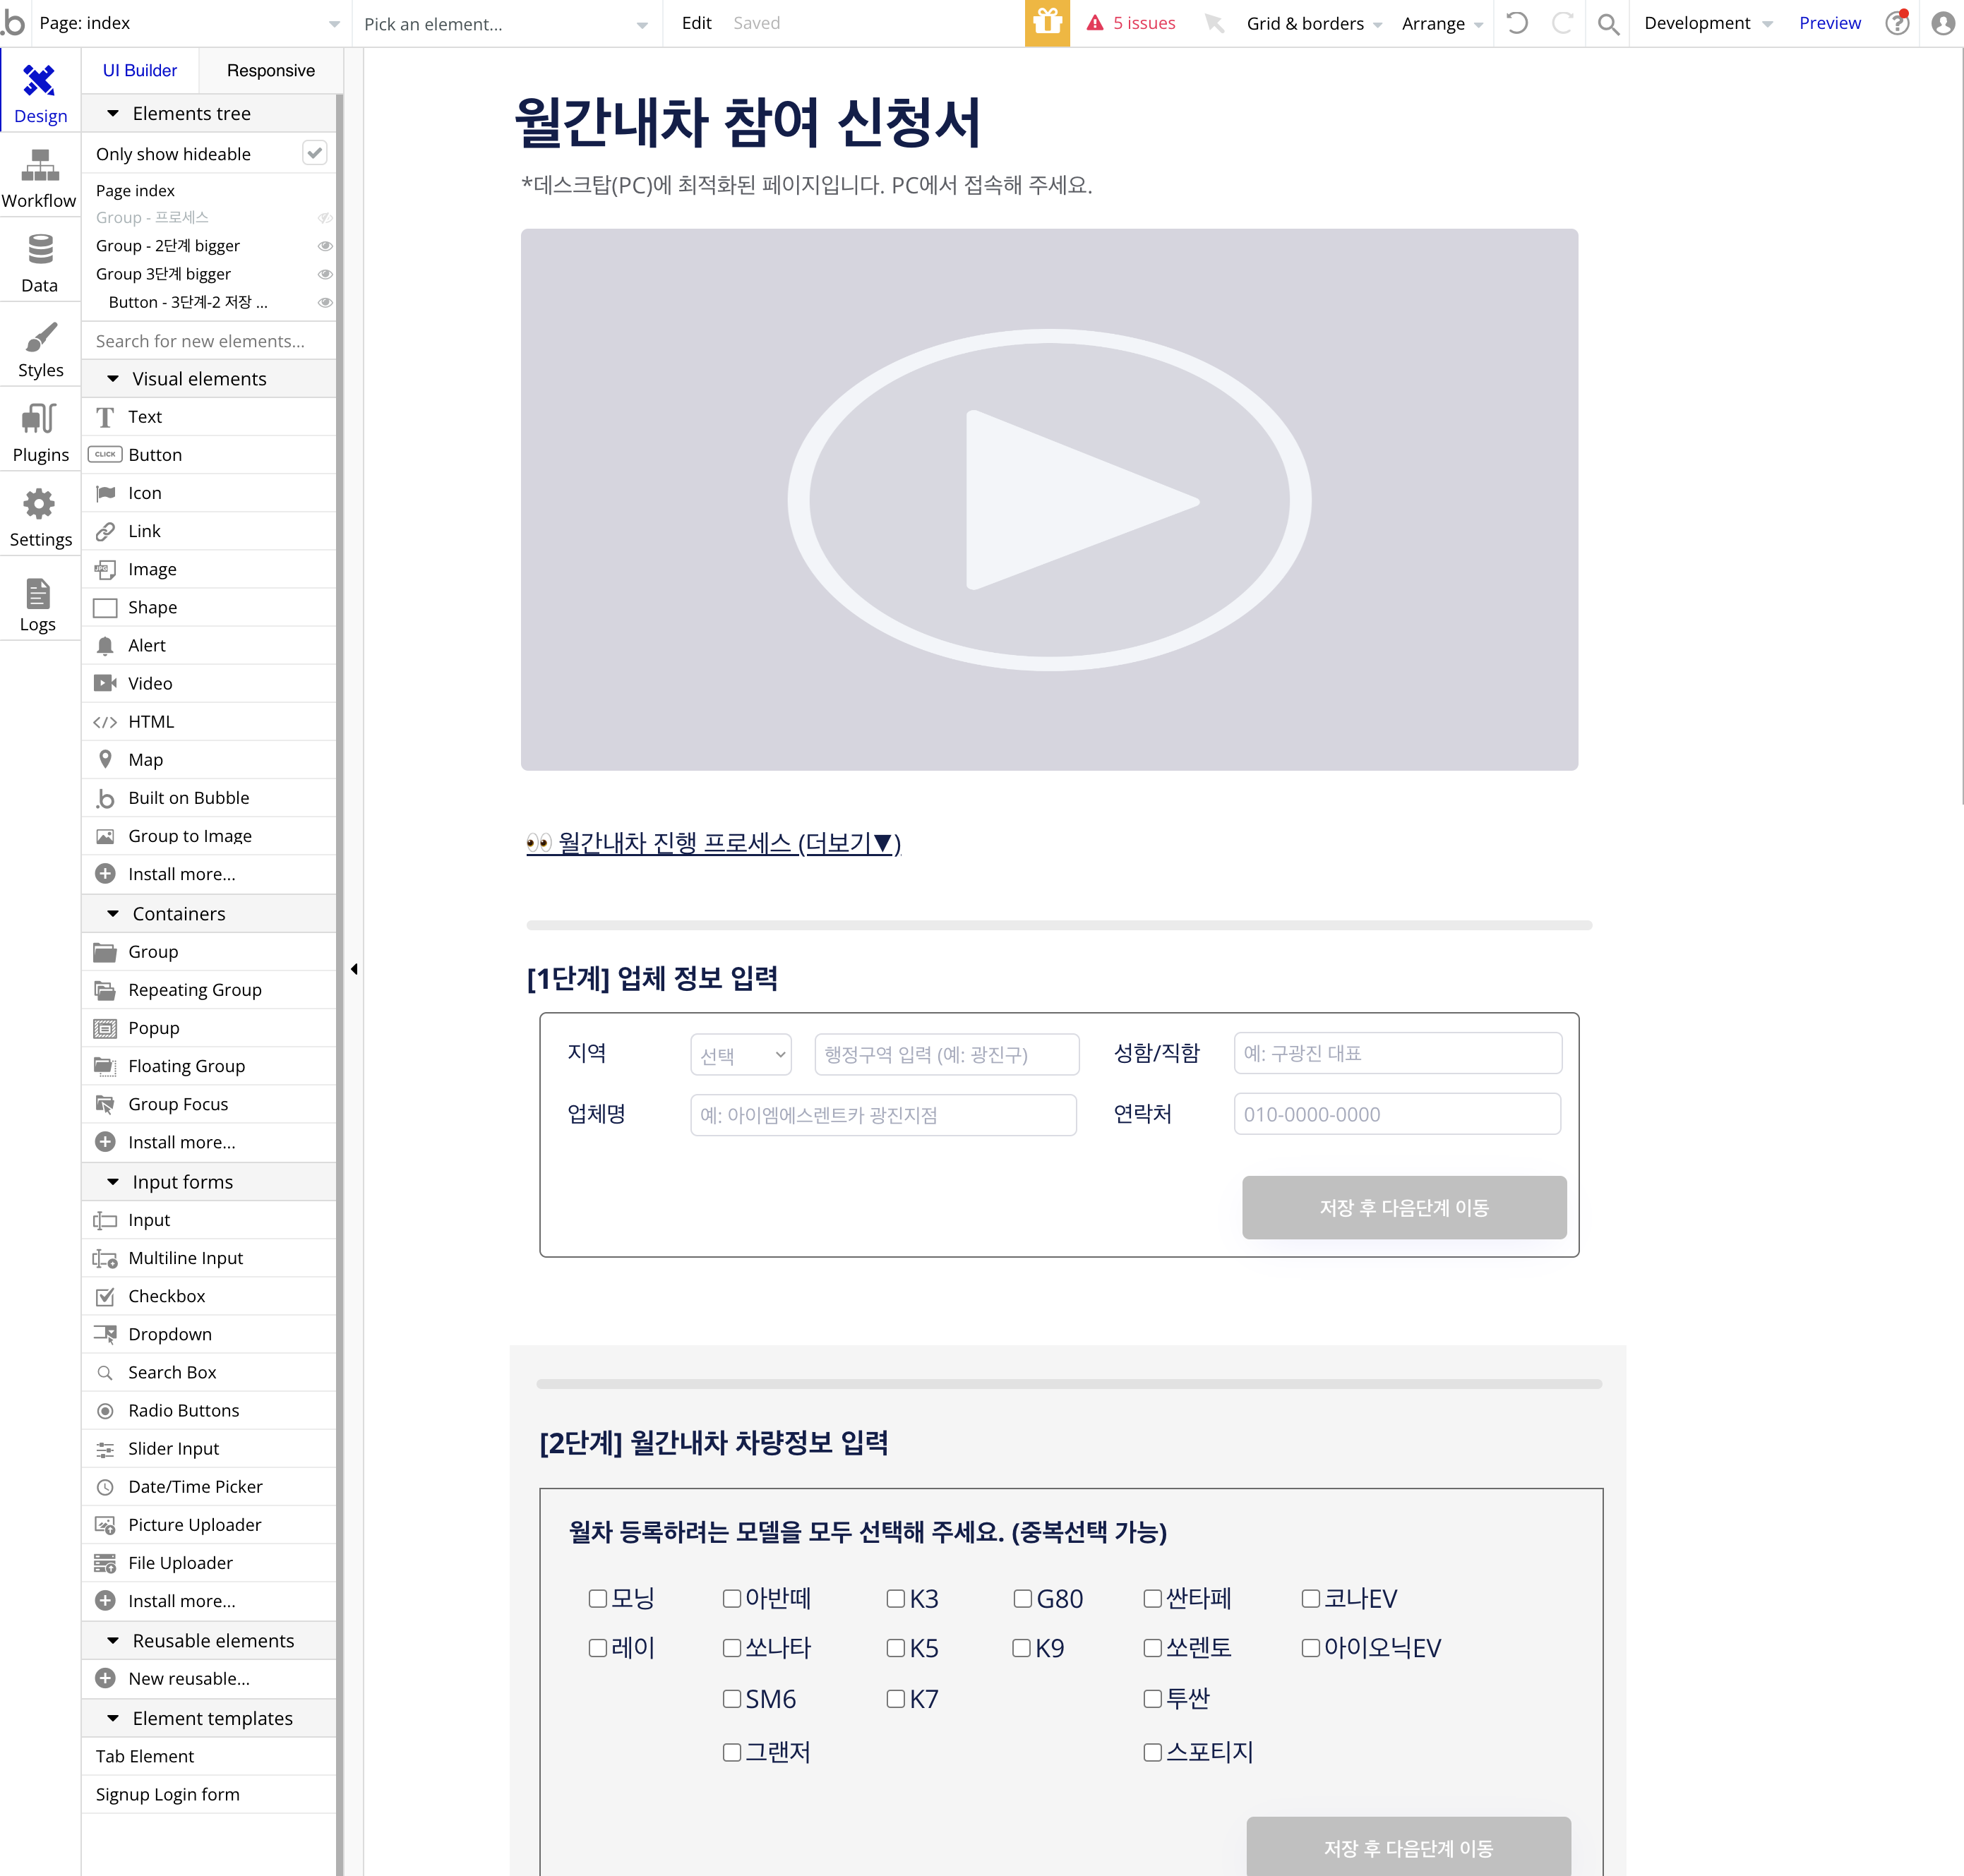The width and height of the screenshot is (1964, 1876).
Task: Collapse the Visual elements section
Action: pyautogui.click(x=113, y=379)
